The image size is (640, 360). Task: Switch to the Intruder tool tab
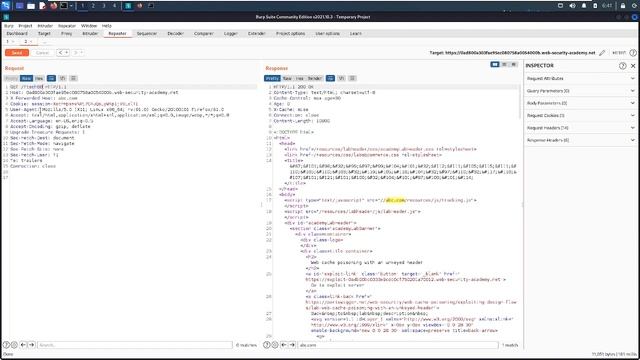tap(90, 33)
